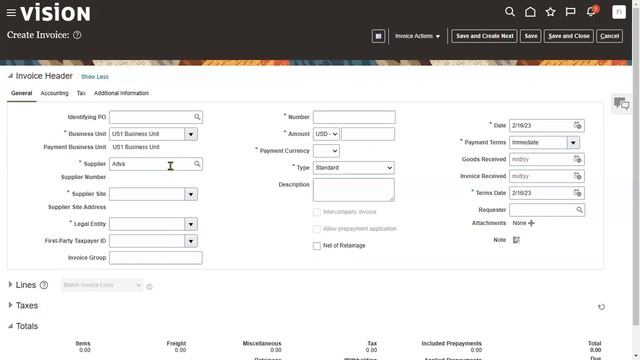
Task: Click the Amount input field
Action: [368, 134]
